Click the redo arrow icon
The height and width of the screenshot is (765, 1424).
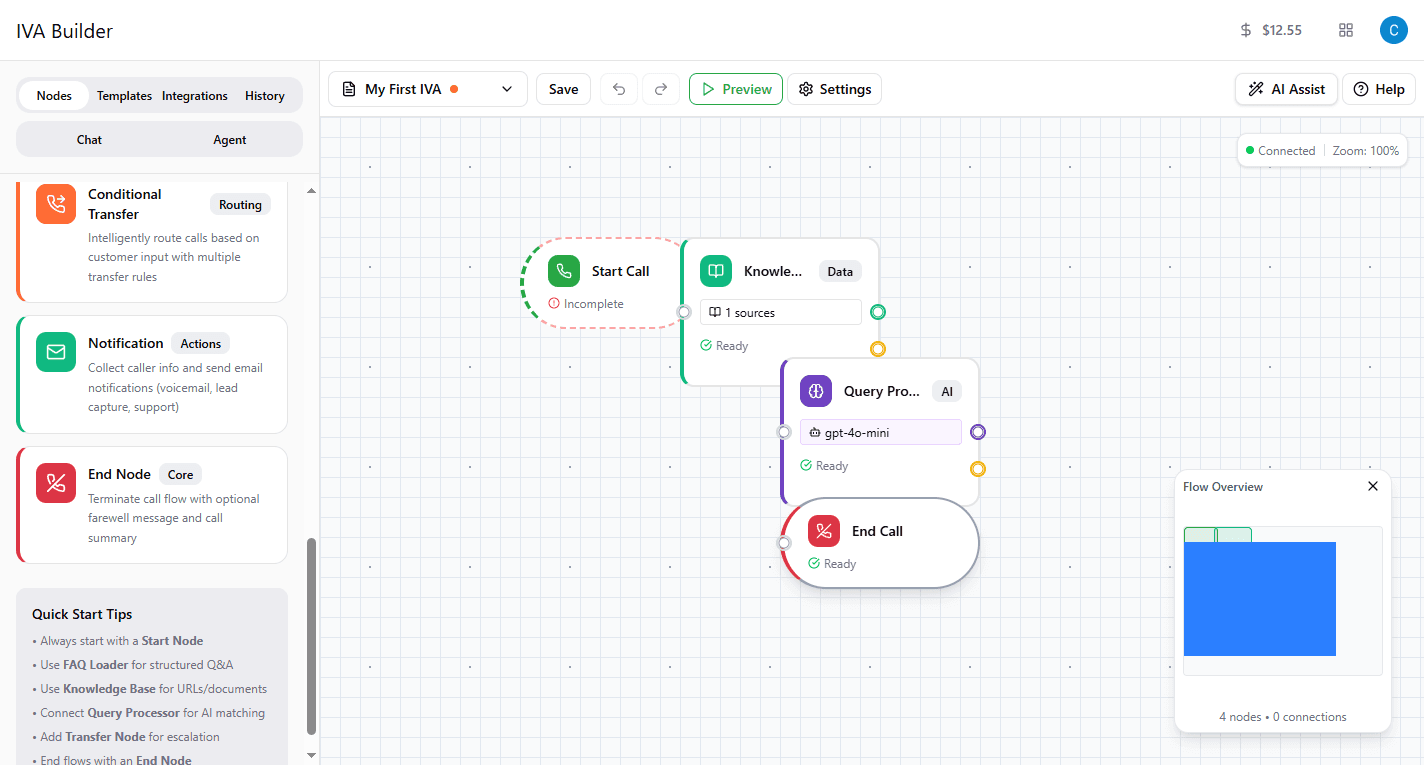661,89
